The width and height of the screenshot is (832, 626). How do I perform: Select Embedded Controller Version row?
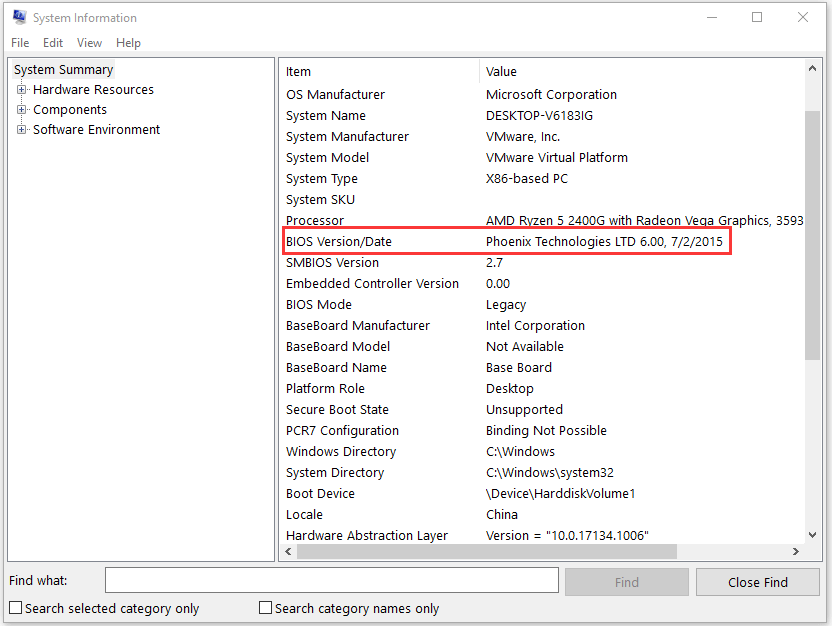click(x=542, y=284)
